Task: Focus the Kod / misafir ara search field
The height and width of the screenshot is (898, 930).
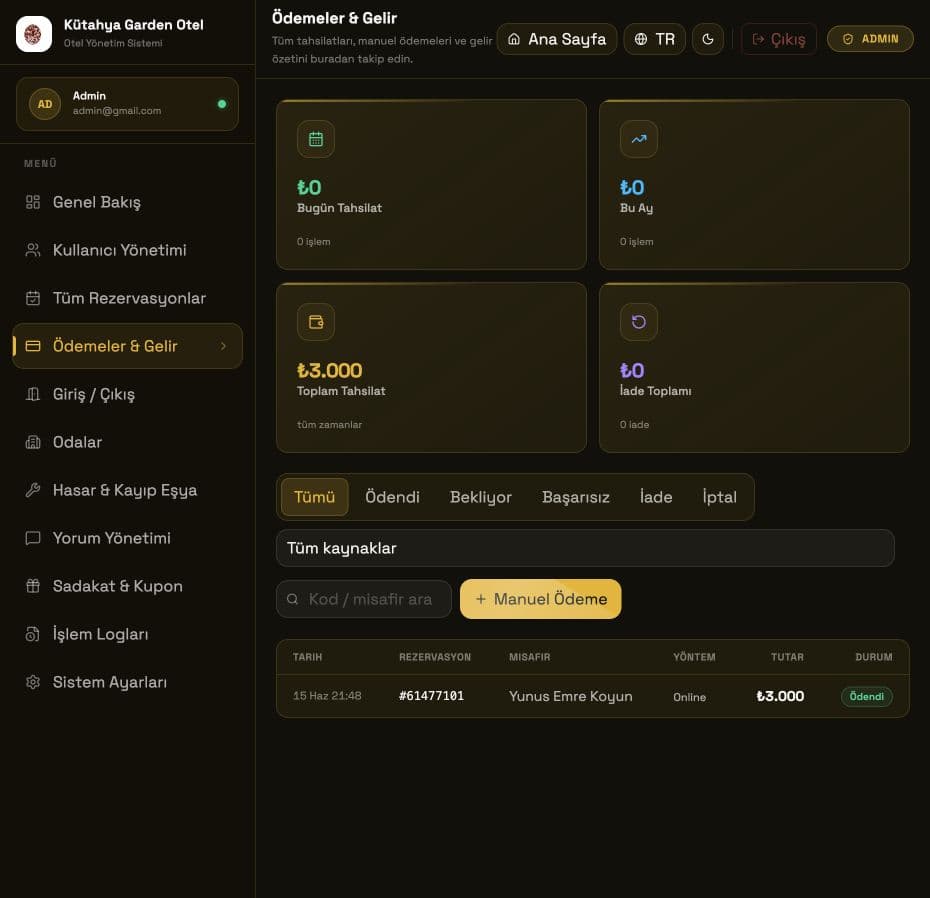Action: pyautogui.click(x=364, y=599)
